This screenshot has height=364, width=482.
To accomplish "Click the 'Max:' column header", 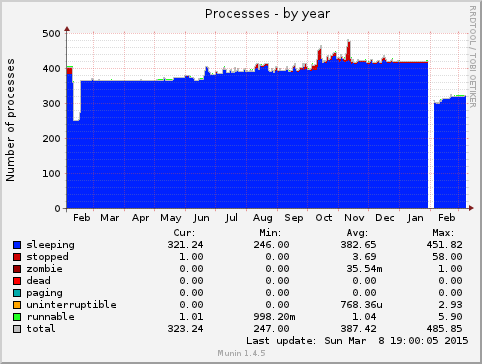I will coord(443,233).
